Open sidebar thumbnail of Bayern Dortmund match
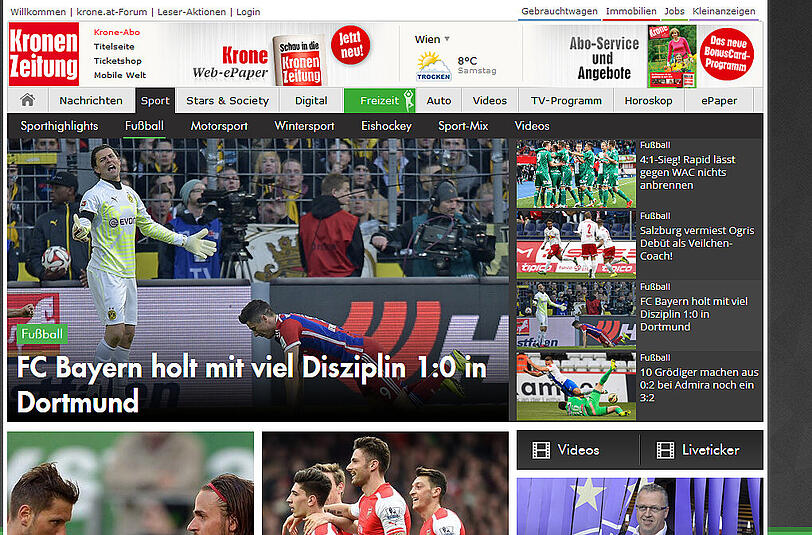812x535 pixels. pyautogui.click(x=576, y=315)
